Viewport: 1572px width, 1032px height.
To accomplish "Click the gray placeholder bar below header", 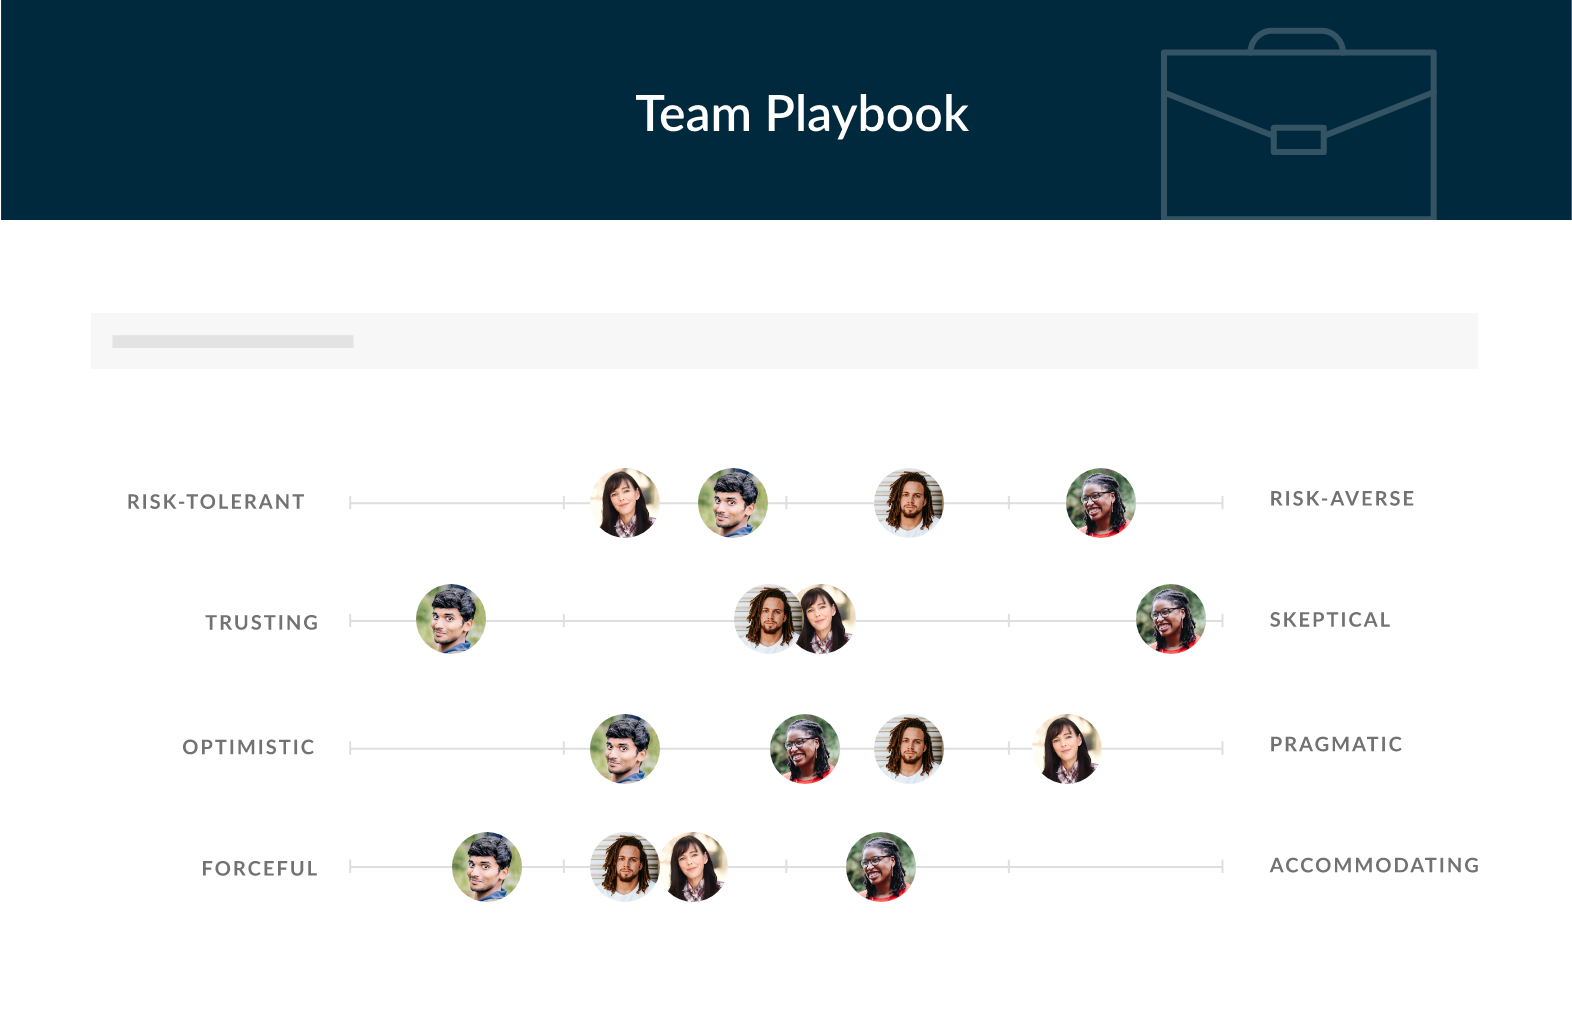I will [x=233, y=342].
